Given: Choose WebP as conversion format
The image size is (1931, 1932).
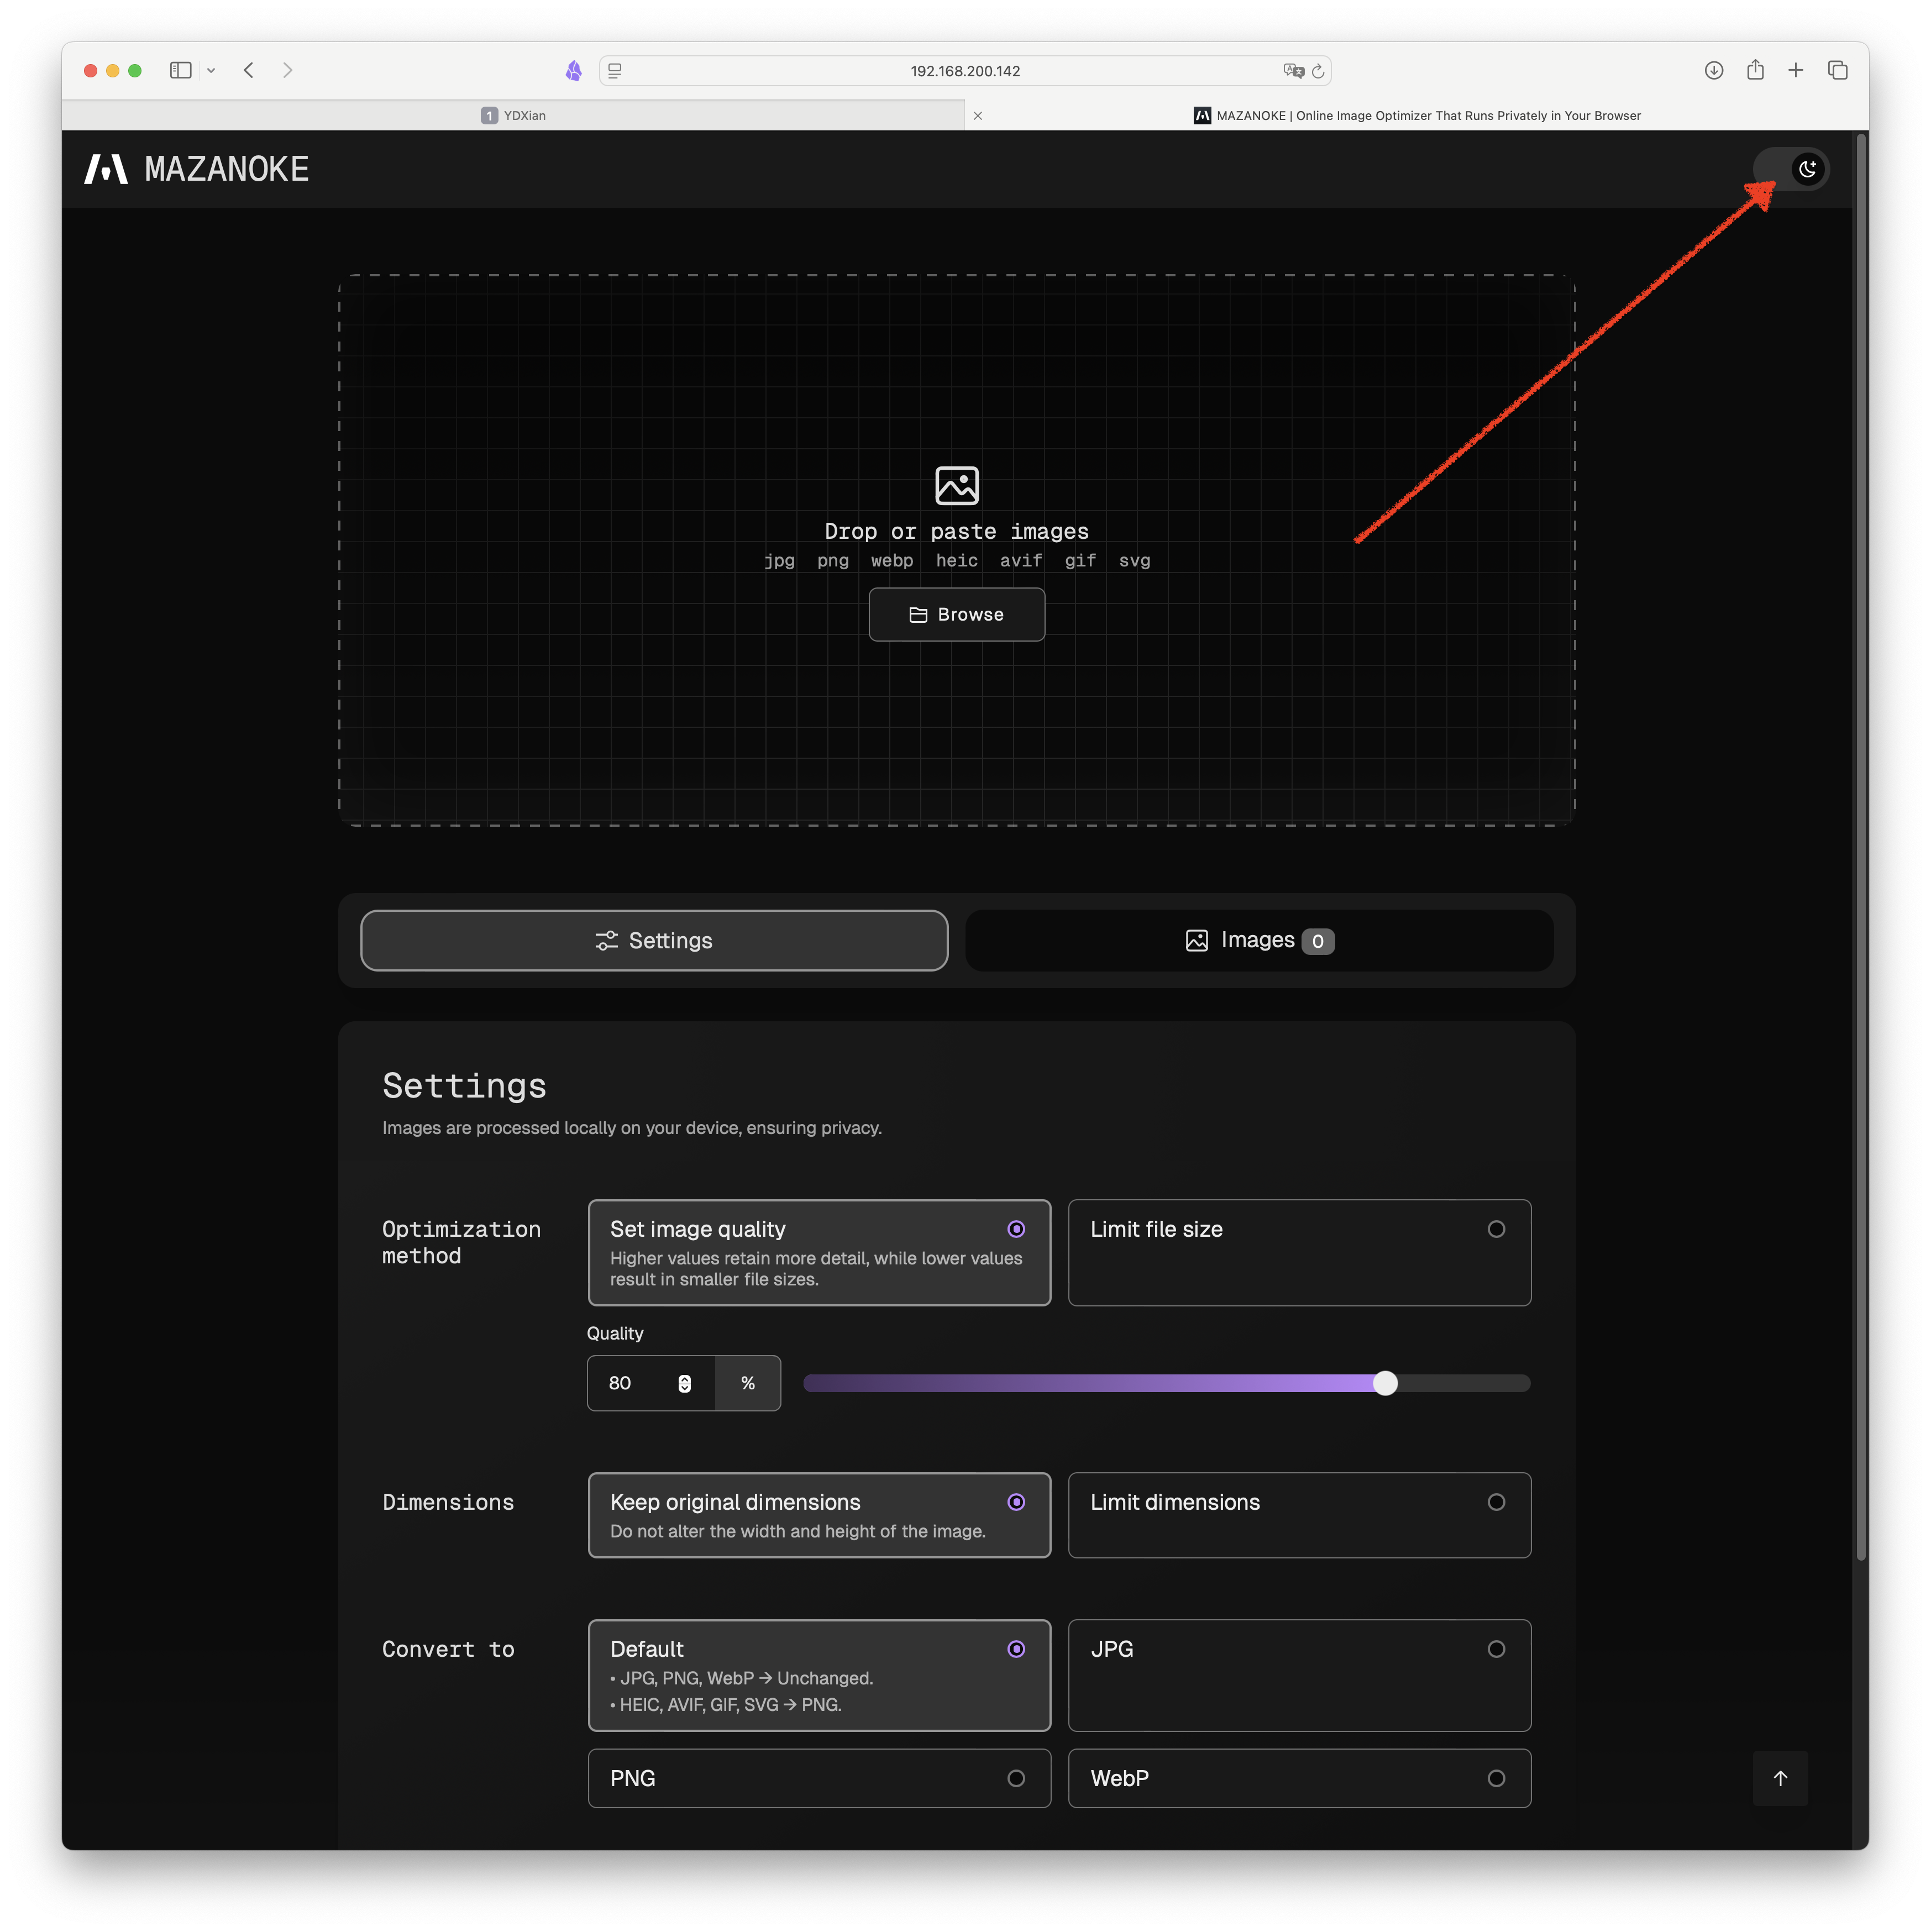Looking at the screenshot, I should coord(1299,1778).
